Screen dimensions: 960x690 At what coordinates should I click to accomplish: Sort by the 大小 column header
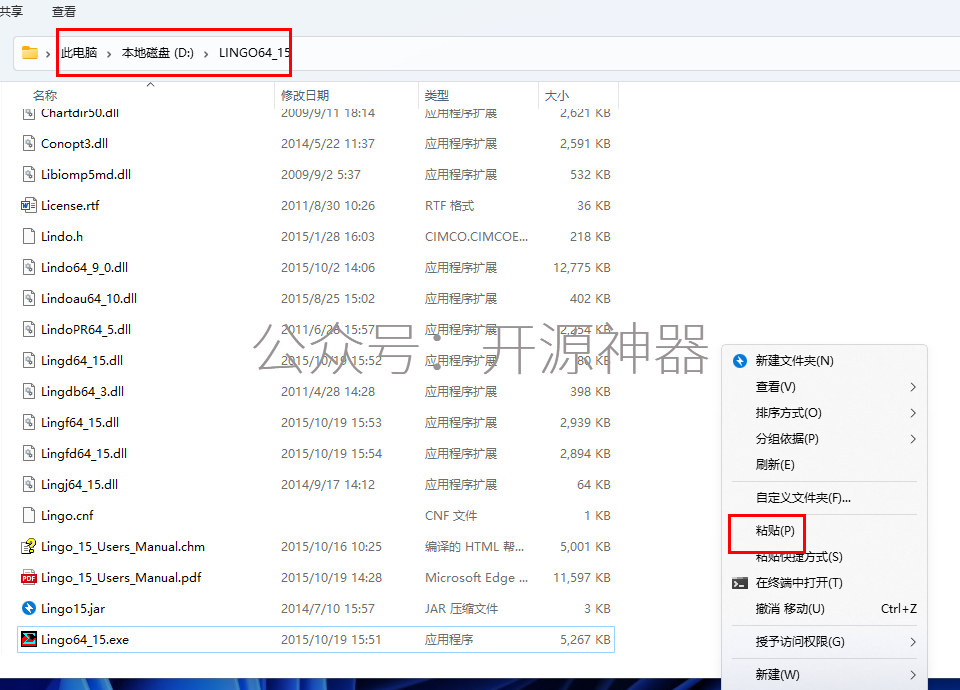557,96
